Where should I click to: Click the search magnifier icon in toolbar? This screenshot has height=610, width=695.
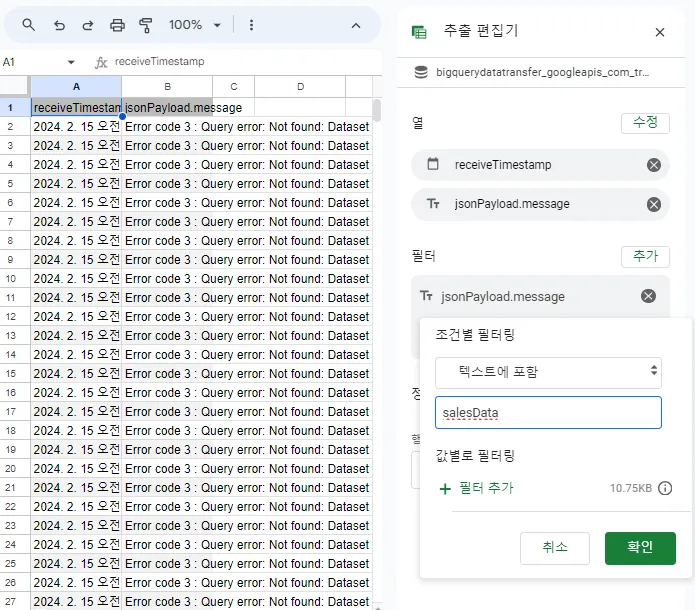[x=28, y=25]
